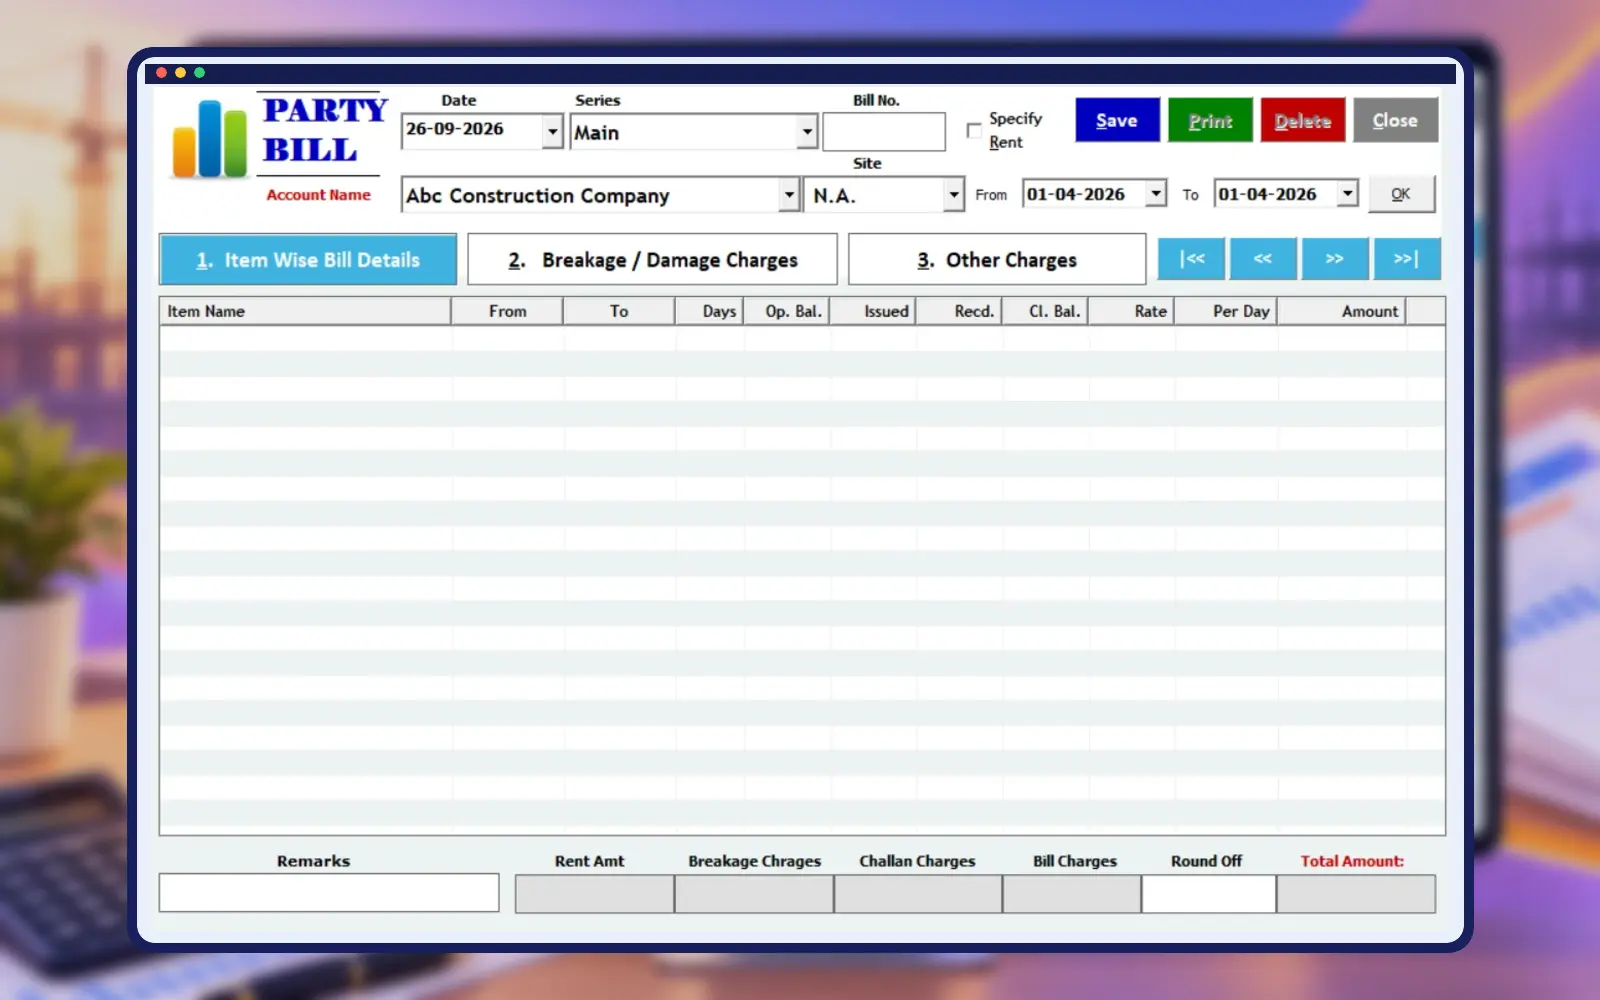Screen dimensions: 1600x1000
Task: Save the party bill
Action: tap(1117, 120)
